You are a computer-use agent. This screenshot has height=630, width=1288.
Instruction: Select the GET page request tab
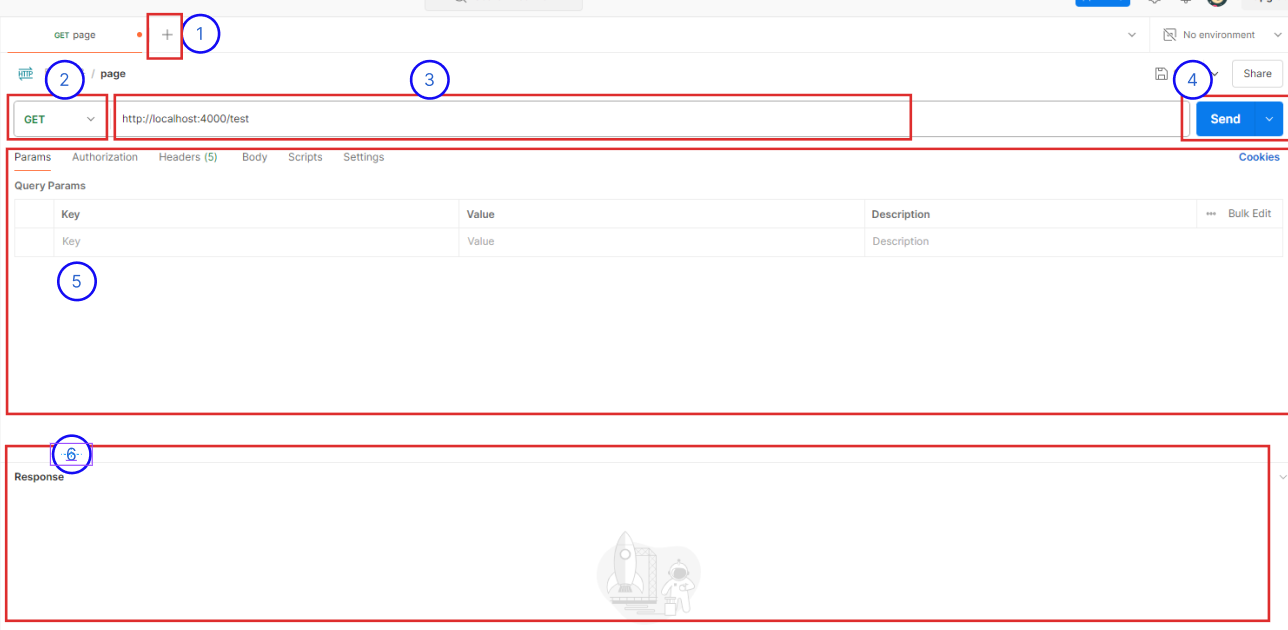(75, 35)
